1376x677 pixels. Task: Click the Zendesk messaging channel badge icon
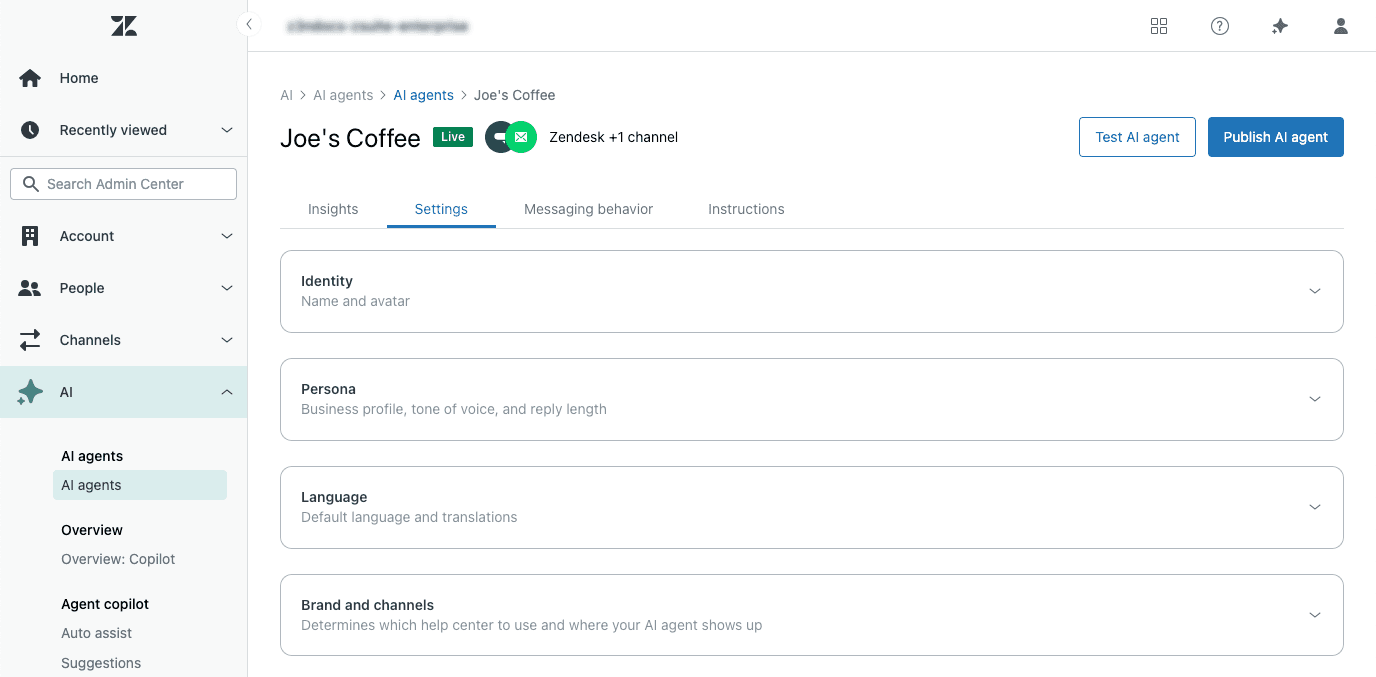(x=498, y=136)
